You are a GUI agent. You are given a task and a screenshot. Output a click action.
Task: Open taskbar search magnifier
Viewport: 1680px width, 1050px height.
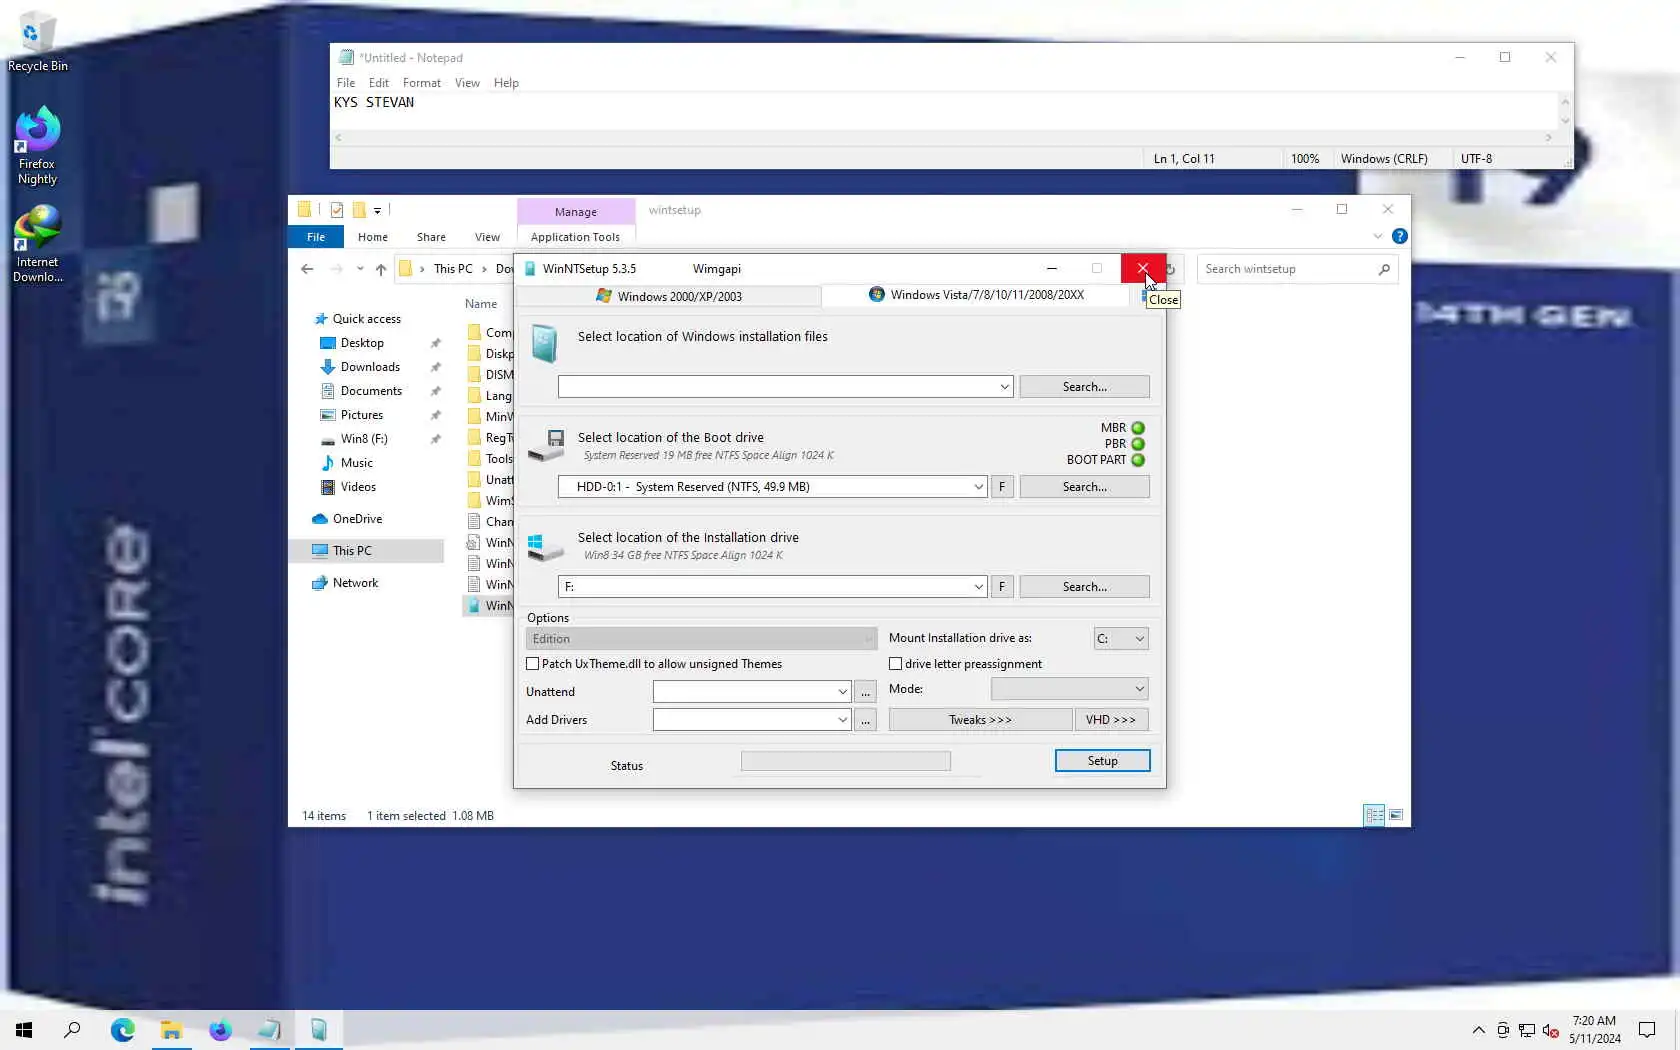(x=72, y=1030)
